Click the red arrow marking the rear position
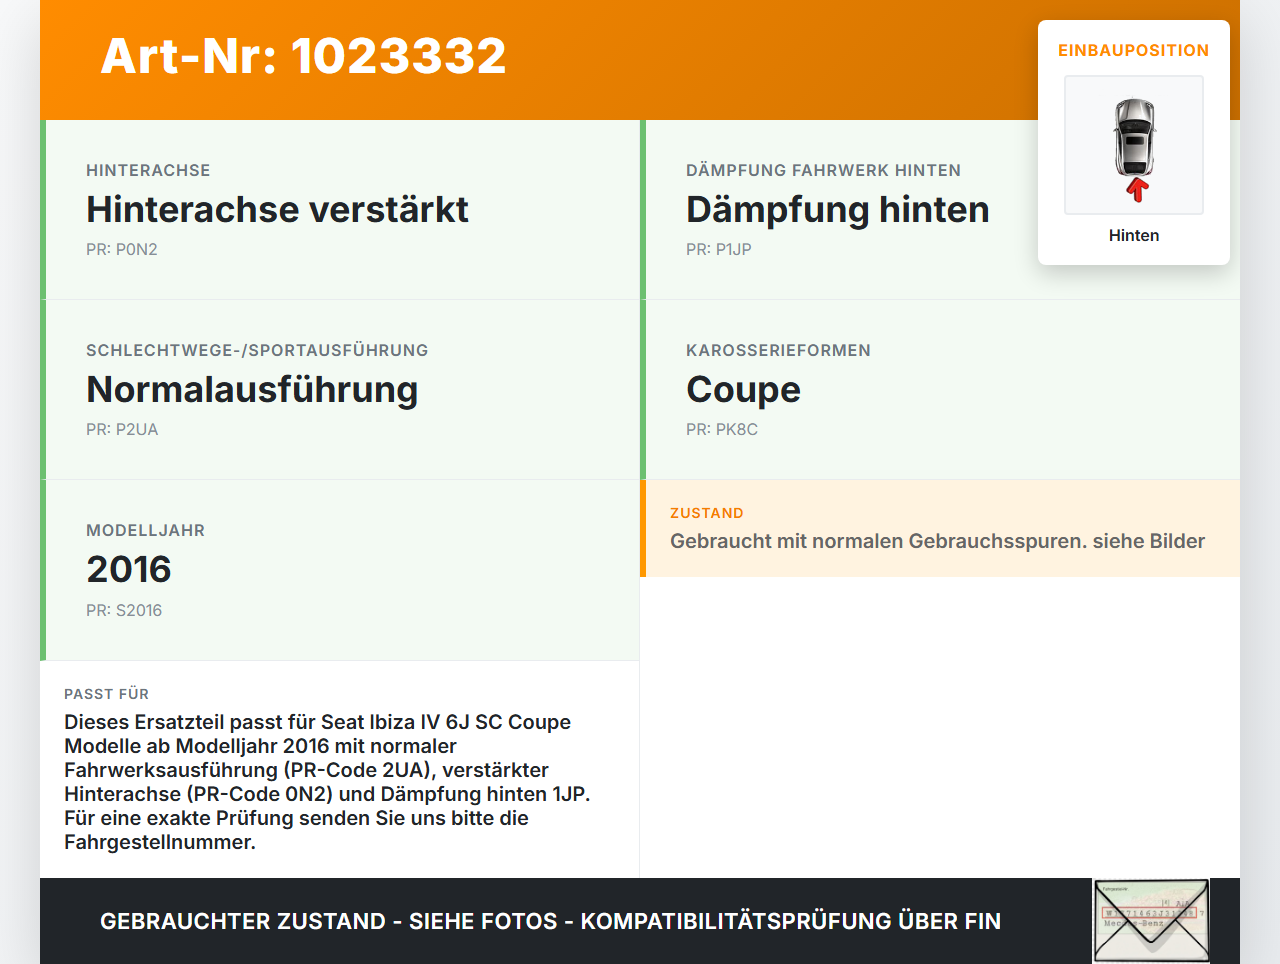Screen dimensions: 1280x964 pos(1136,189)
